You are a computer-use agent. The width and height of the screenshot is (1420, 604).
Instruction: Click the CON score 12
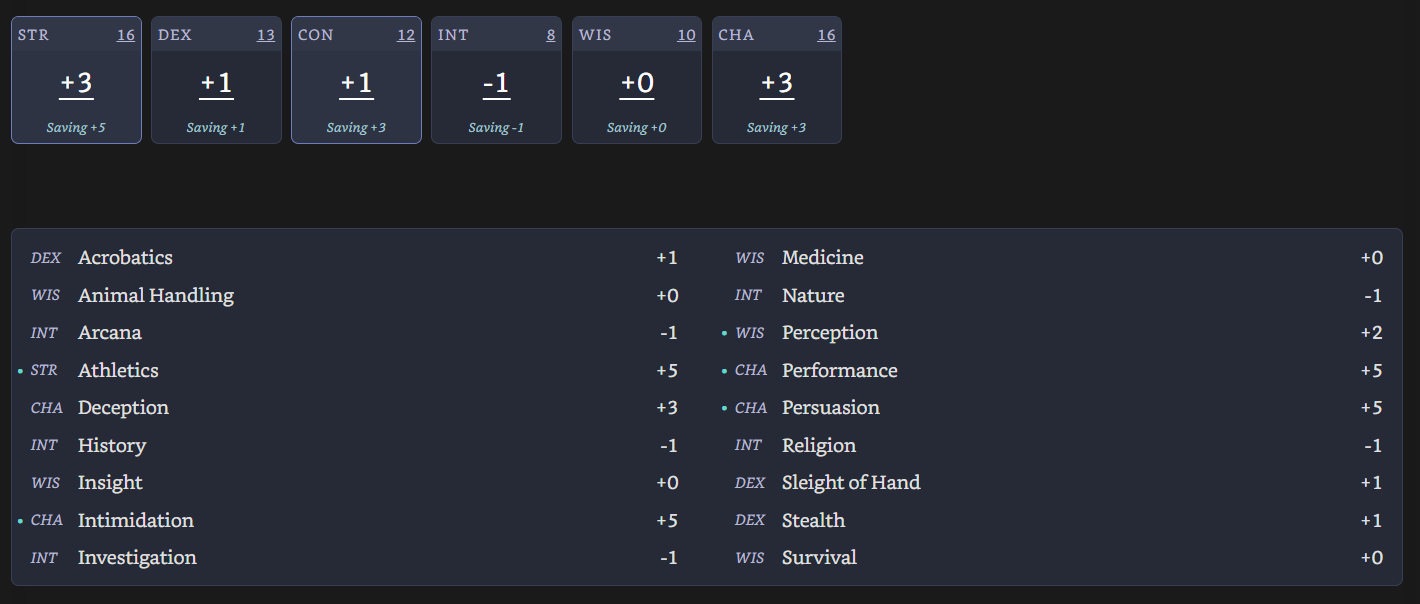click(x=405, y=35)
